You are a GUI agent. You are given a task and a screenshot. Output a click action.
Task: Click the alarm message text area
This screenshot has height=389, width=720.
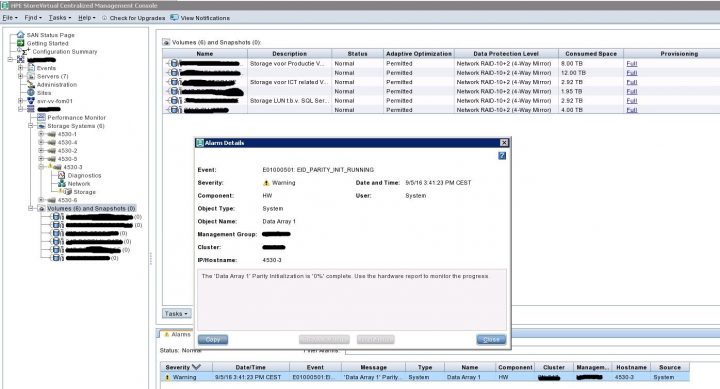(x=352, y=299)
